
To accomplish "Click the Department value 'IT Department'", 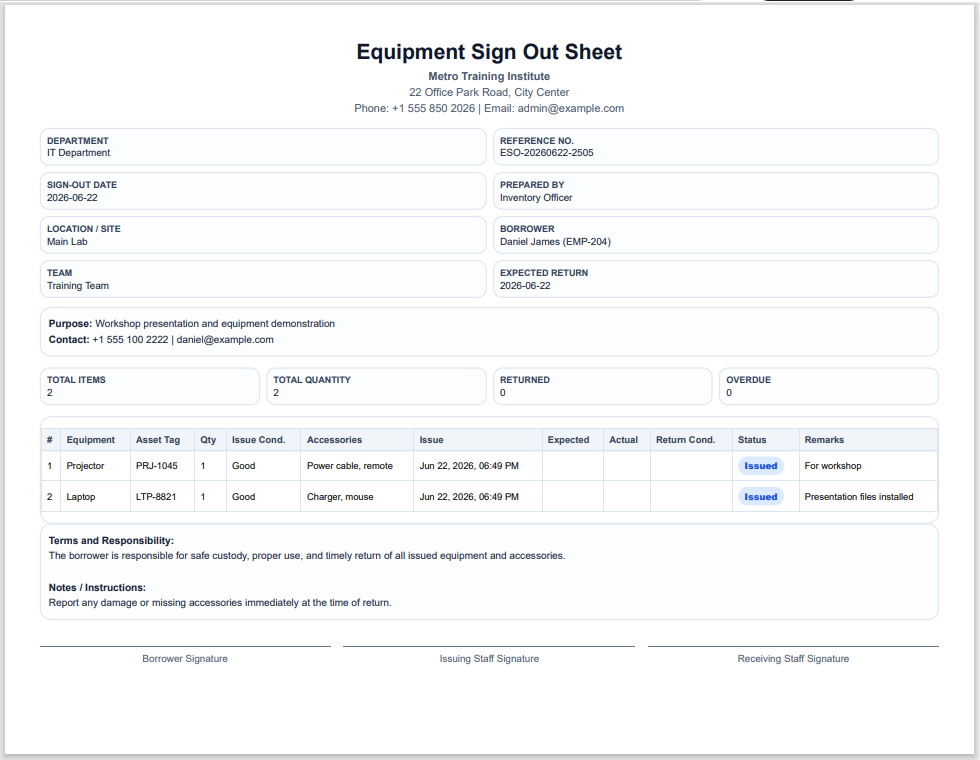I will click(78, 153).
